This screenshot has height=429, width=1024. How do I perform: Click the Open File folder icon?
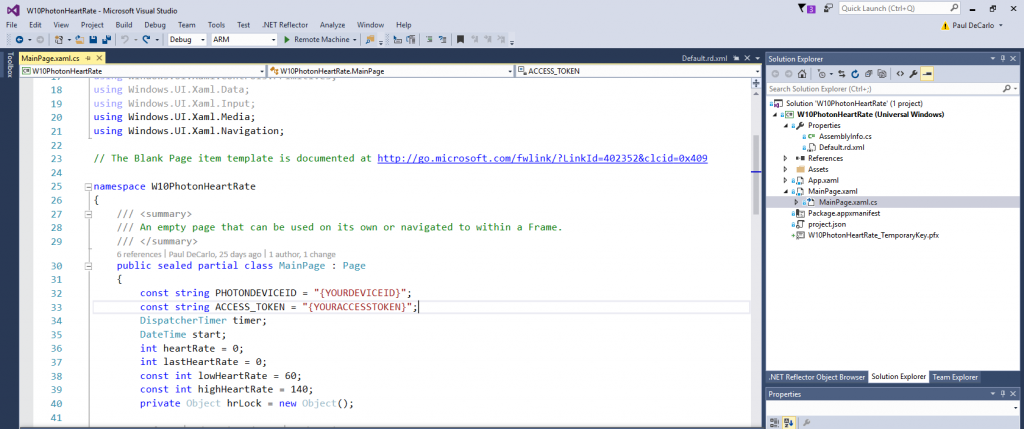[x=79, y=39]
